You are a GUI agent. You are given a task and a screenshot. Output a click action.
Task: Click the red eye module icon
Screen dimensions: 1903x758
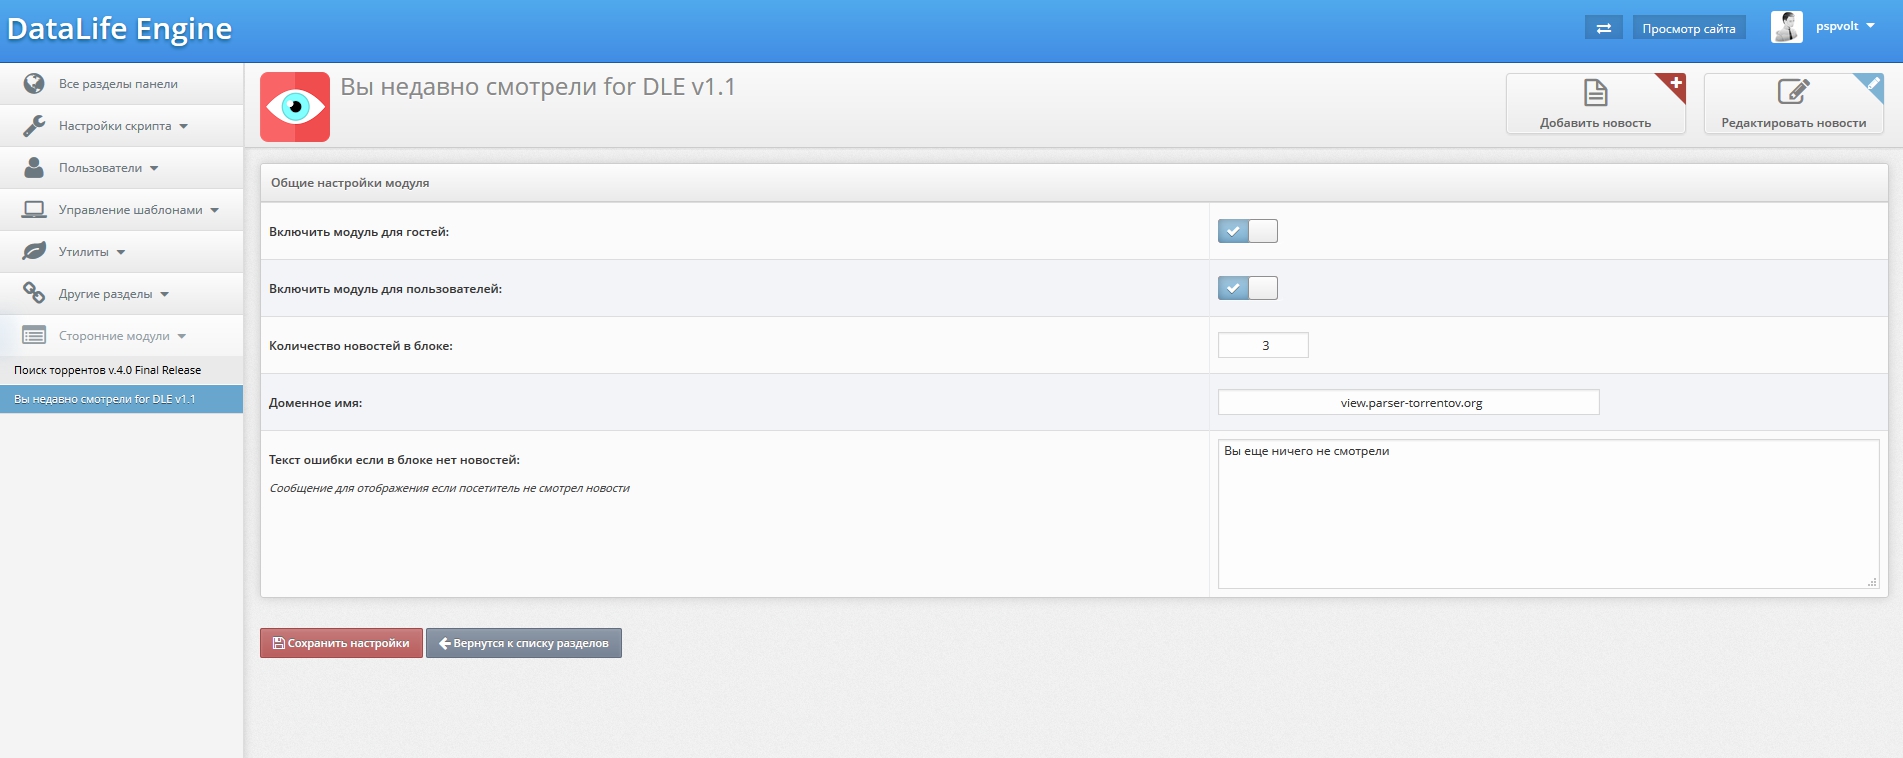coord(295,107)
